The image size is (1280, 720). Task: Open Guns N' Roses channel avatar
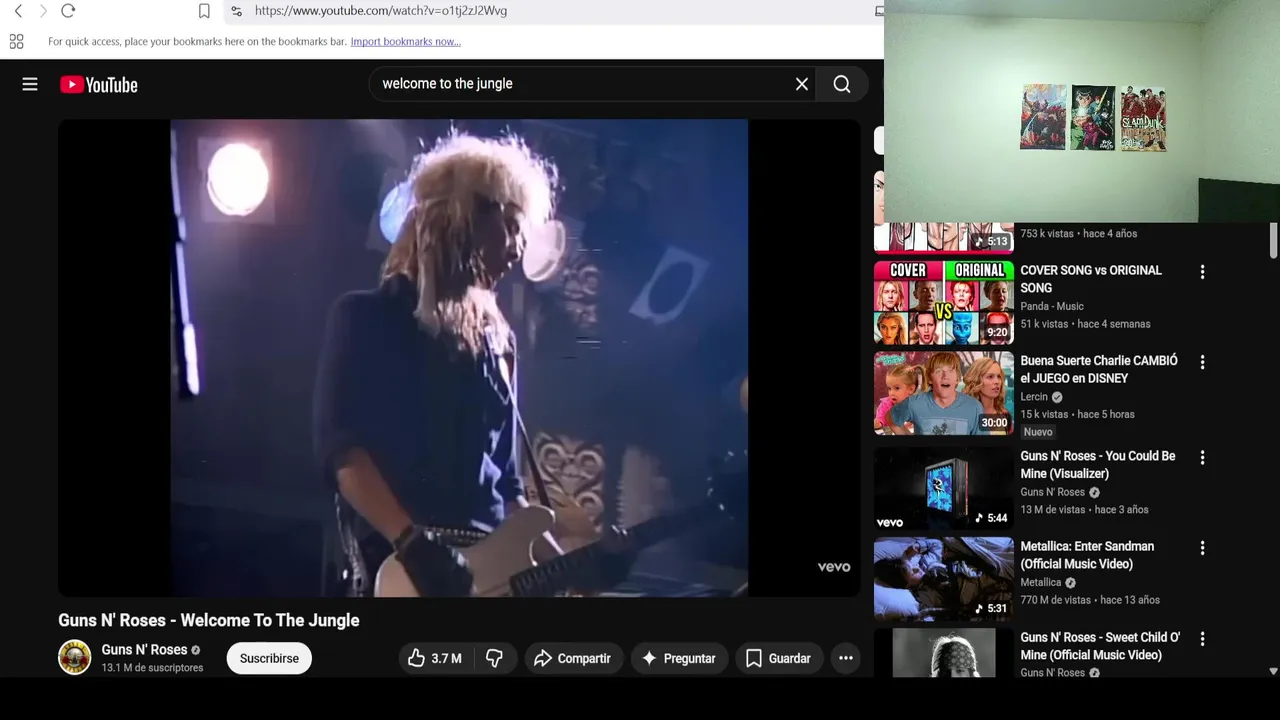[74, 657]
